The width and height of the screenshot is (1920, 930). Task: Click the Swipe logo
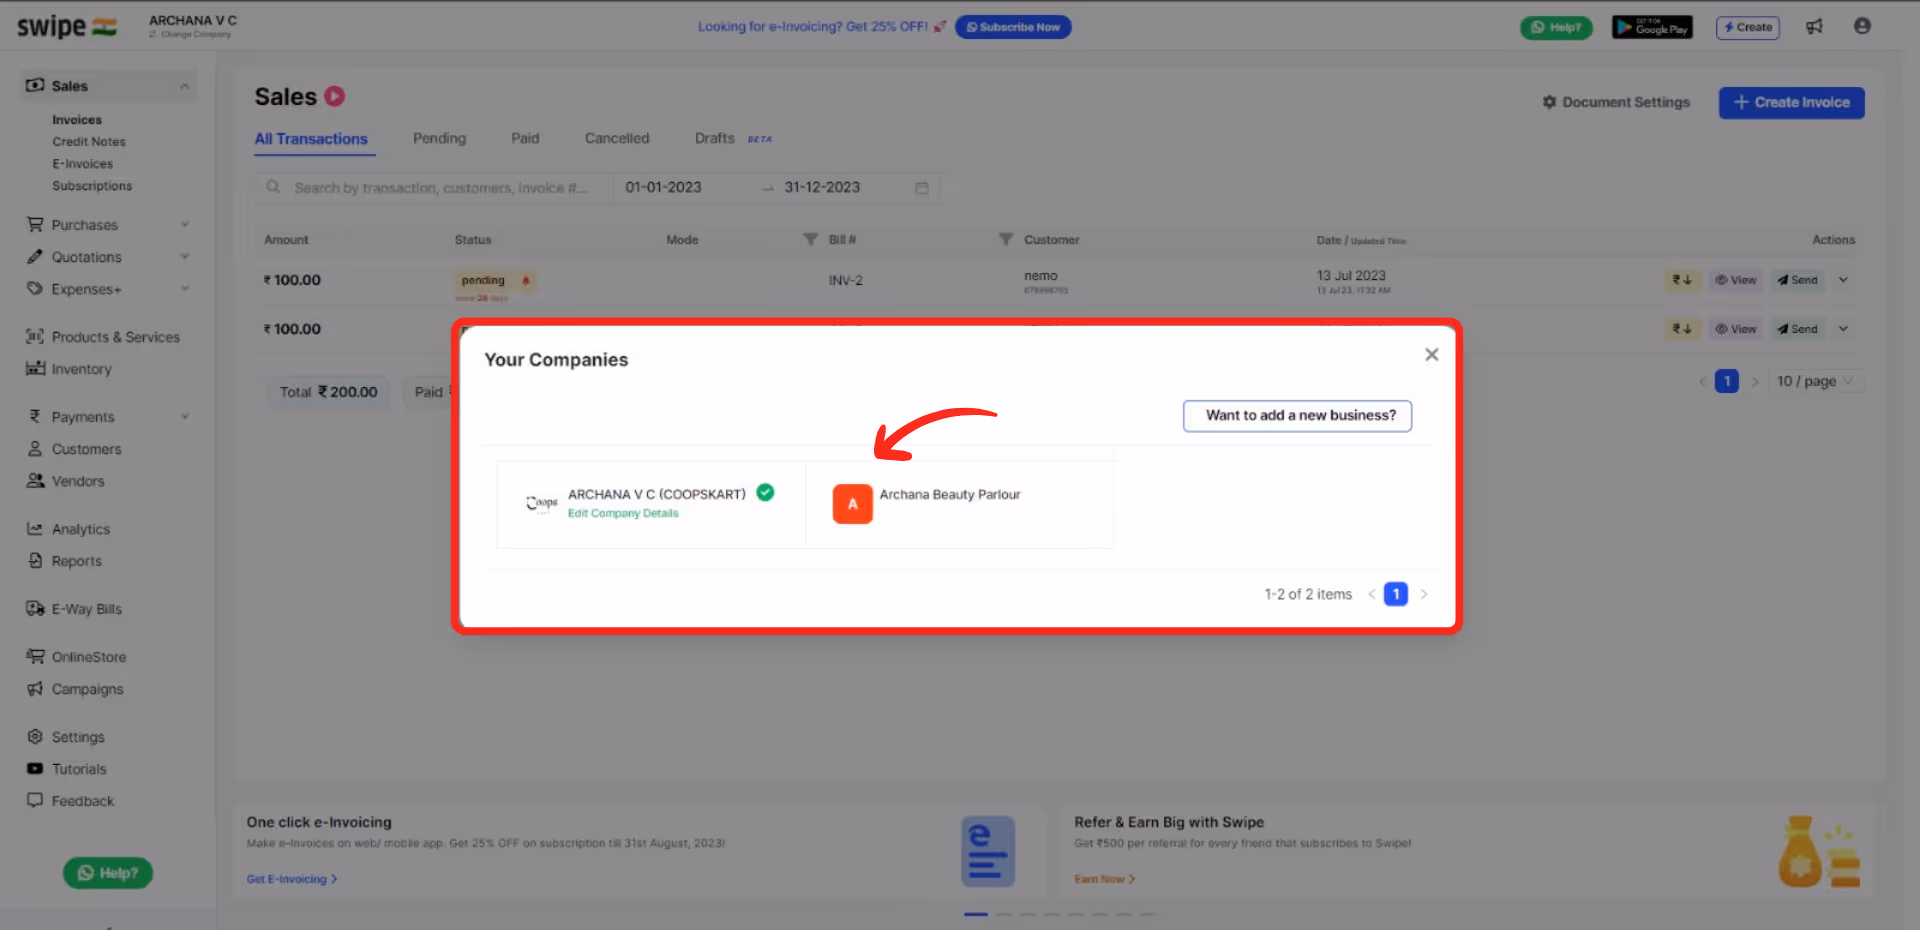click(66, 27)
